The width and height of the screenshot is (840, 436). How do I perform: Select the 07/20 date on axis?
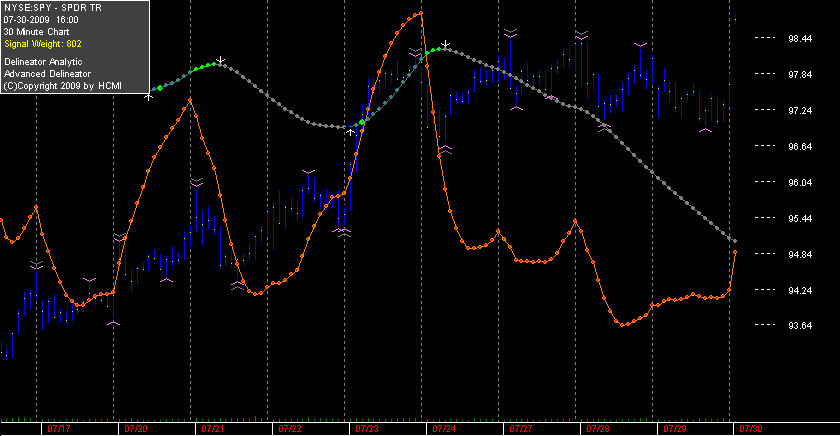(x=136, y=429)
